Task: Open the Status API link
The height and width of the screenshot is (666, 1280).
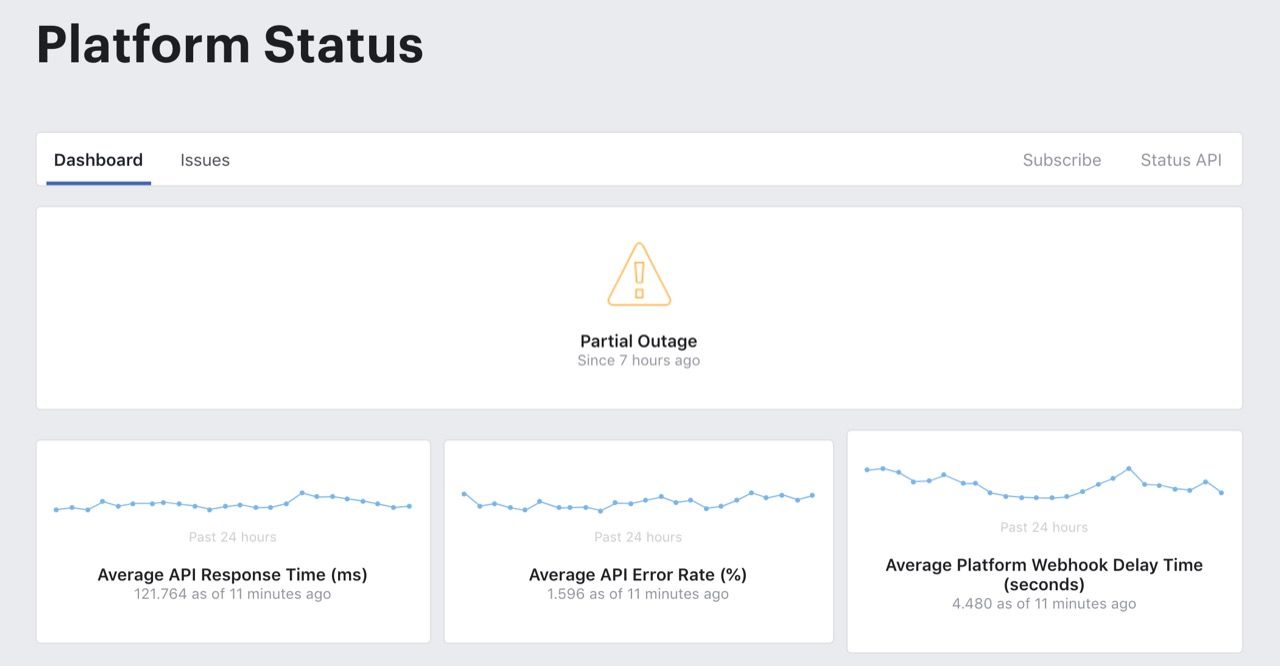Action: coord(1181,160)
